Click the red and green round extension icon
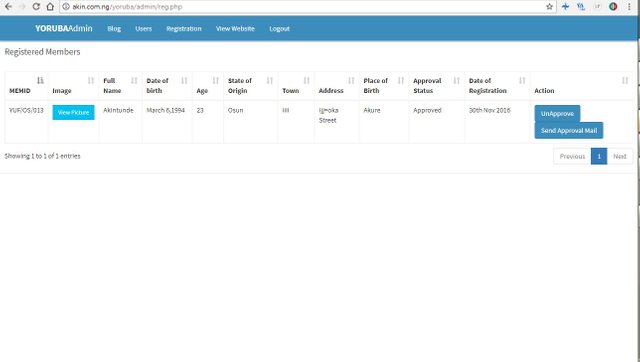 [613, 7]
